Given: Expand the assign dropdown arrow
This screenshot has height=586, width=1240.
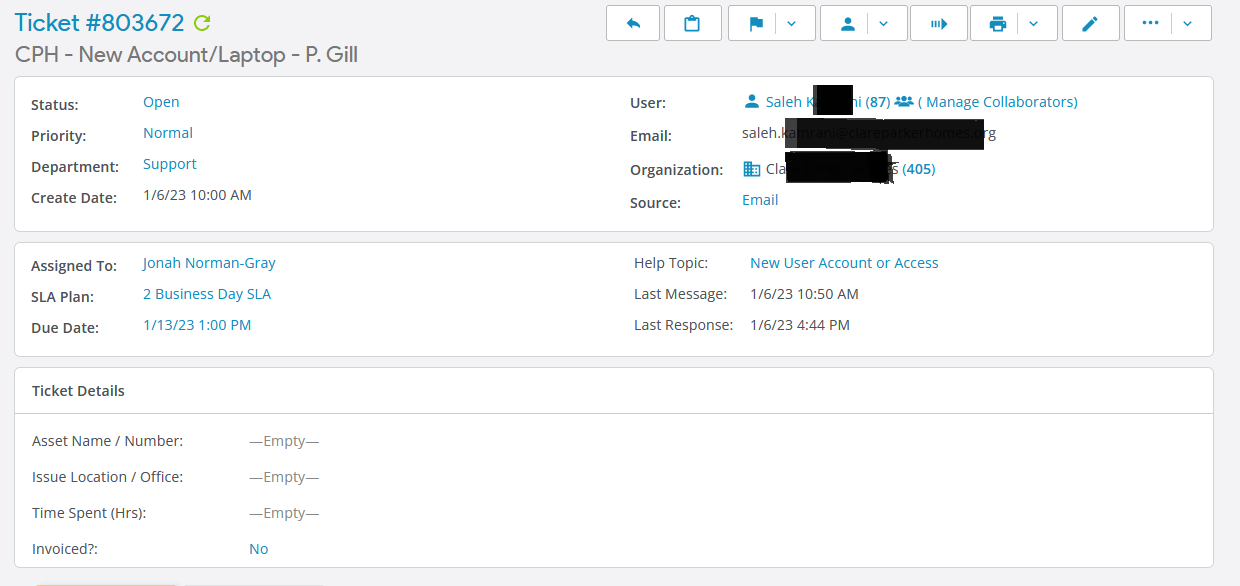Looking at the screenshot, I should click(x=884, y=24).
